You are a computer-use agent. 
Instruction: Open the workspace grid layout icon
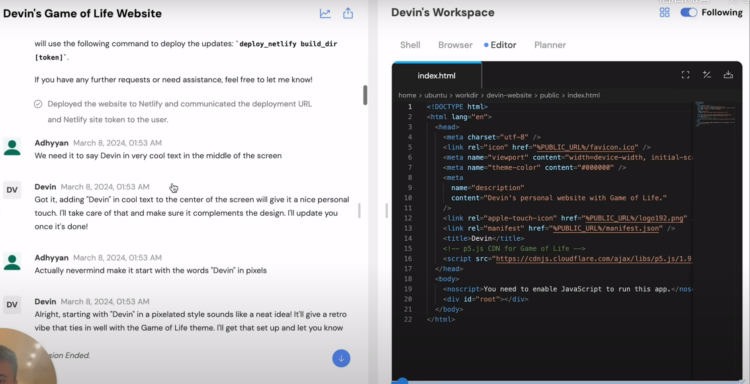coord(664,12)
